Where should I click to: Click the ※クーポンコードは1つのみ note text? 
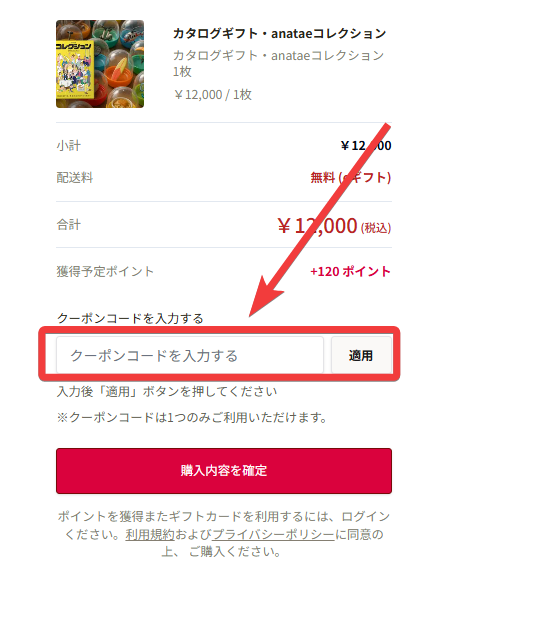coord(192,417)
